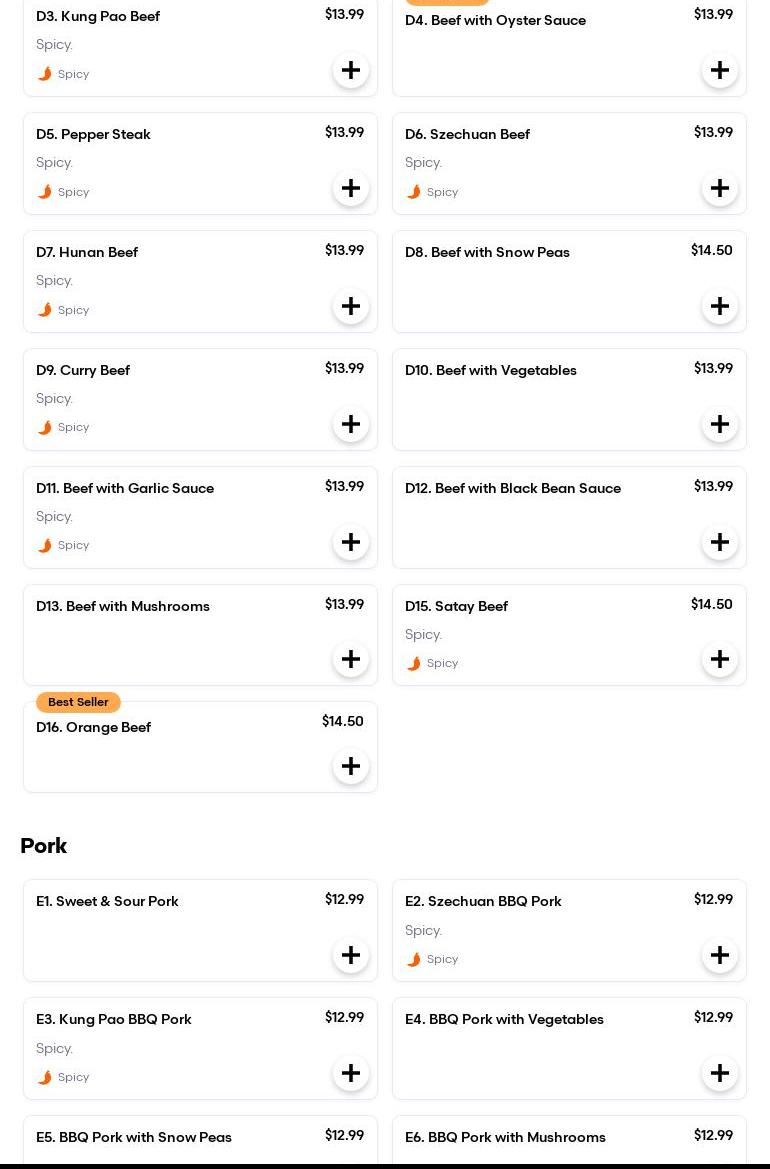Add D6. Szechuan Beef using plus button
This screenshot has height=1169, width=770.
tap(720, 188)
